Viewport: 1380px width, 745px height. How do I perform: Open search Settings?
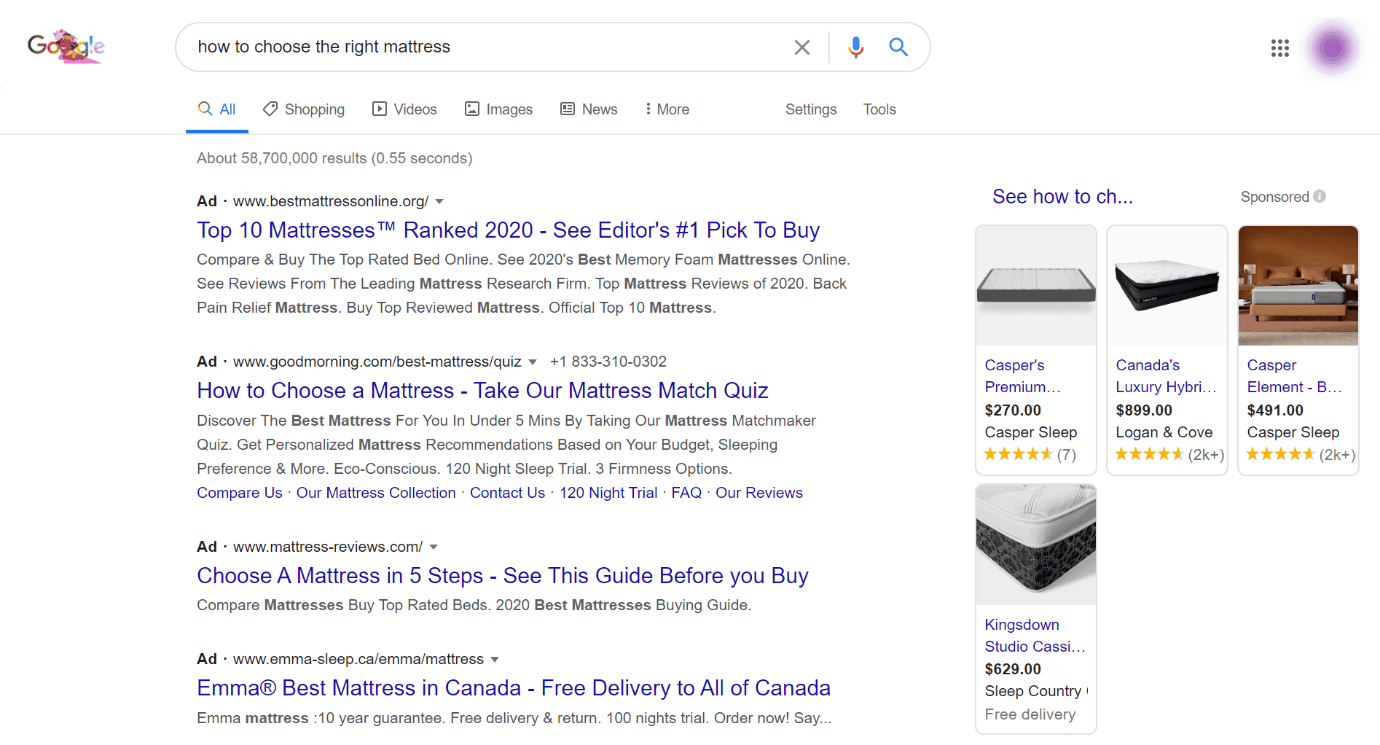coord(811,109)
